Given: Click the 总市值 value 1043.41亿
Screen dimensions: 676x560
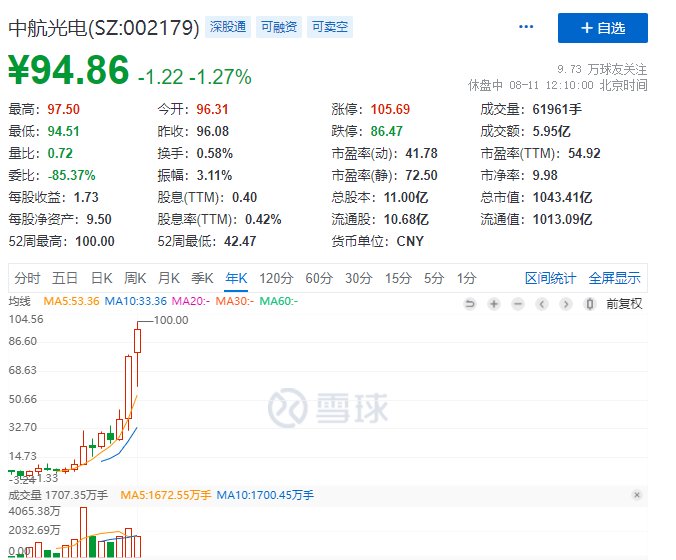Looking at the screenshot, I should click(x=562, y=197).
